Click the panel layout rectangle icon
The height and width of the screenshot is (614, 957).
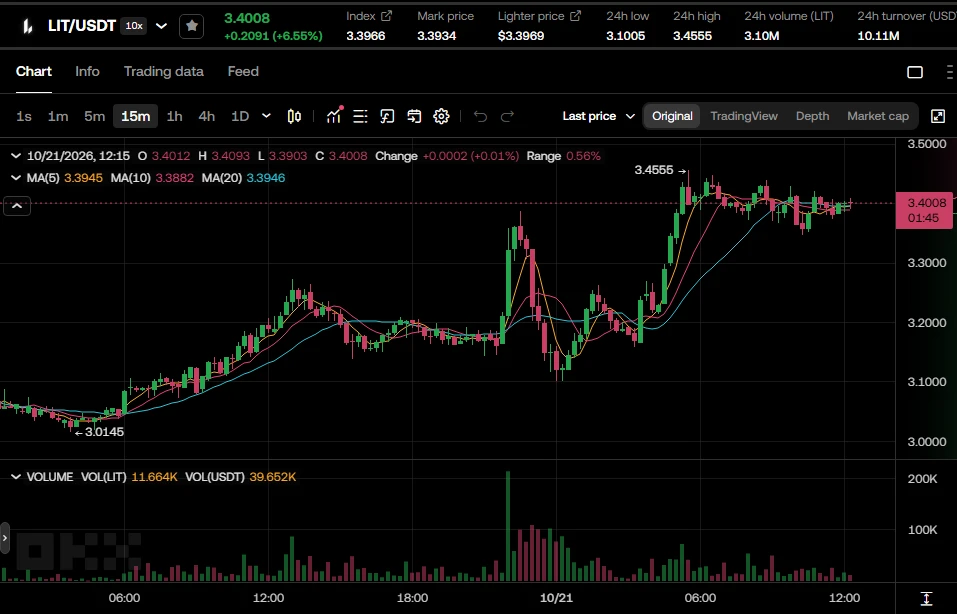[x=915, y=72]
